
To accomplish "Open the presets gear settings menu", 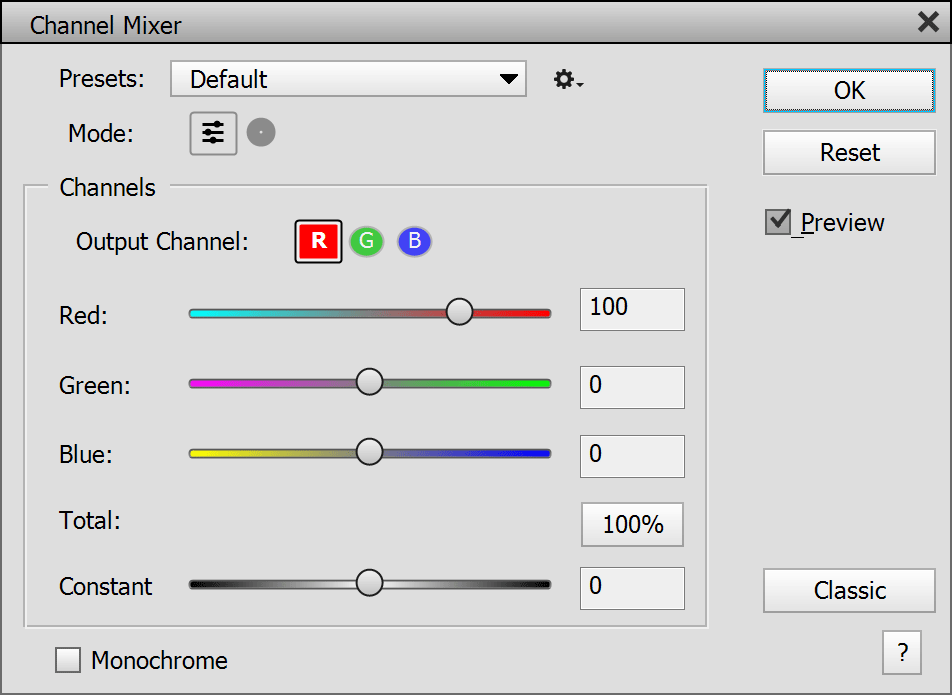I will 567,80.
